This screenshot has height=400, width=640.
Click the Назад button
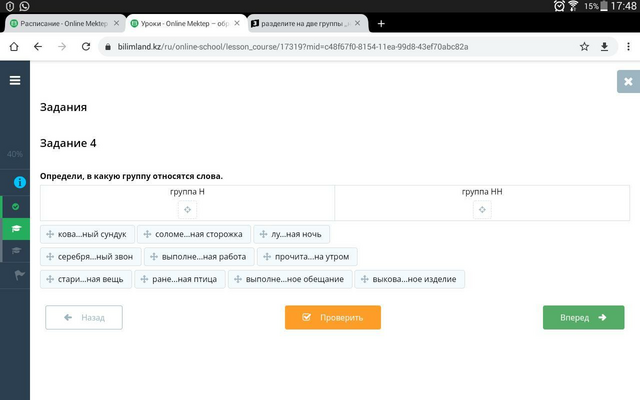84,318
